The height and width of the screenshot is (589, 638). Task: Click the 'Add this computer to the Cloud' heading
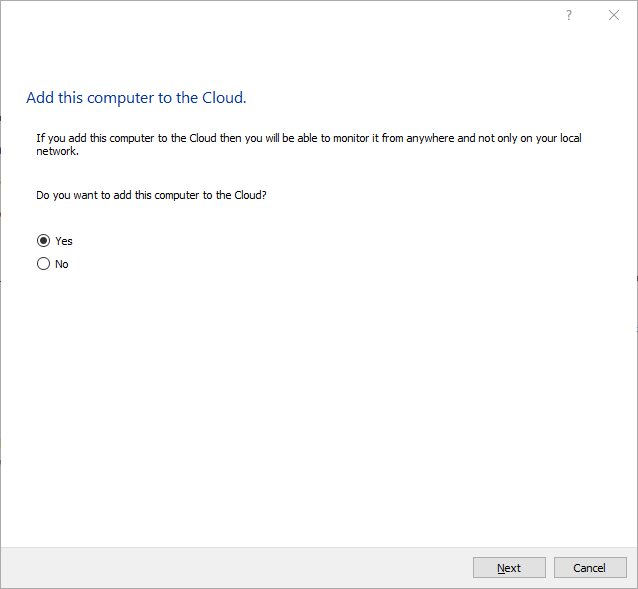[136, 98]
